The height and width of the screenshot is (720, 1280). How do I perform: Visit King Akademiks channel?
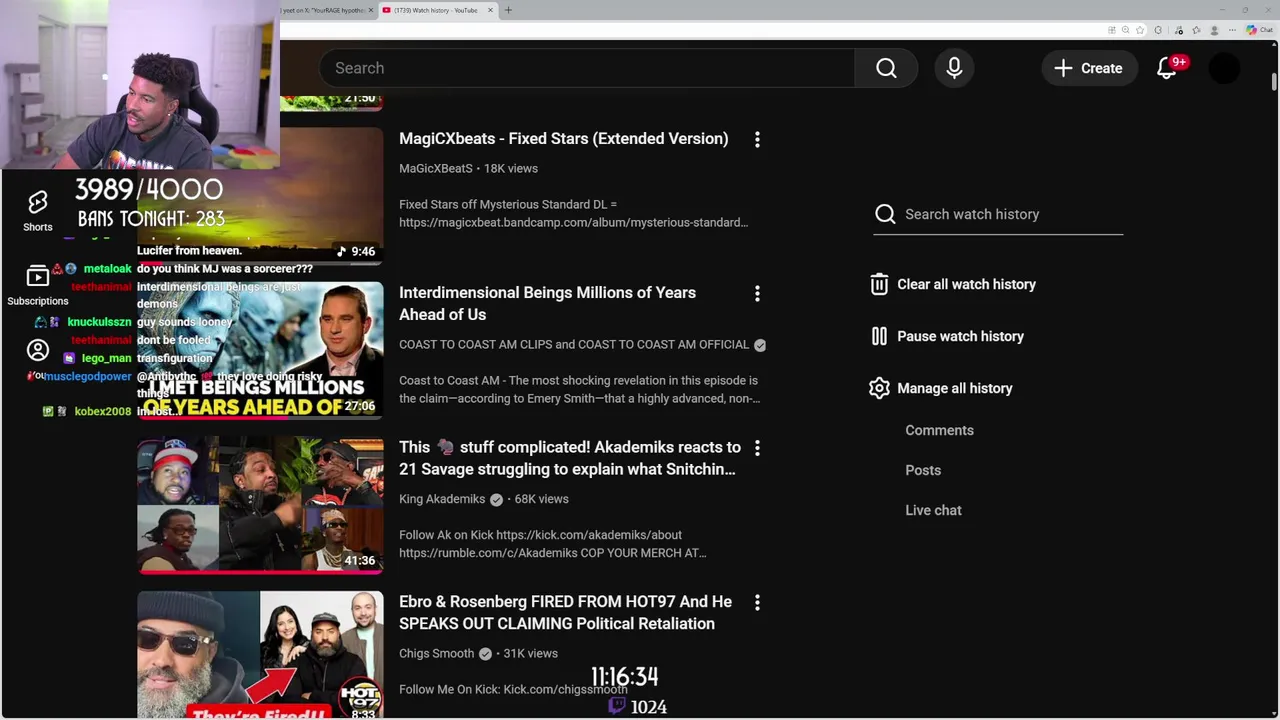pos(442,499)
